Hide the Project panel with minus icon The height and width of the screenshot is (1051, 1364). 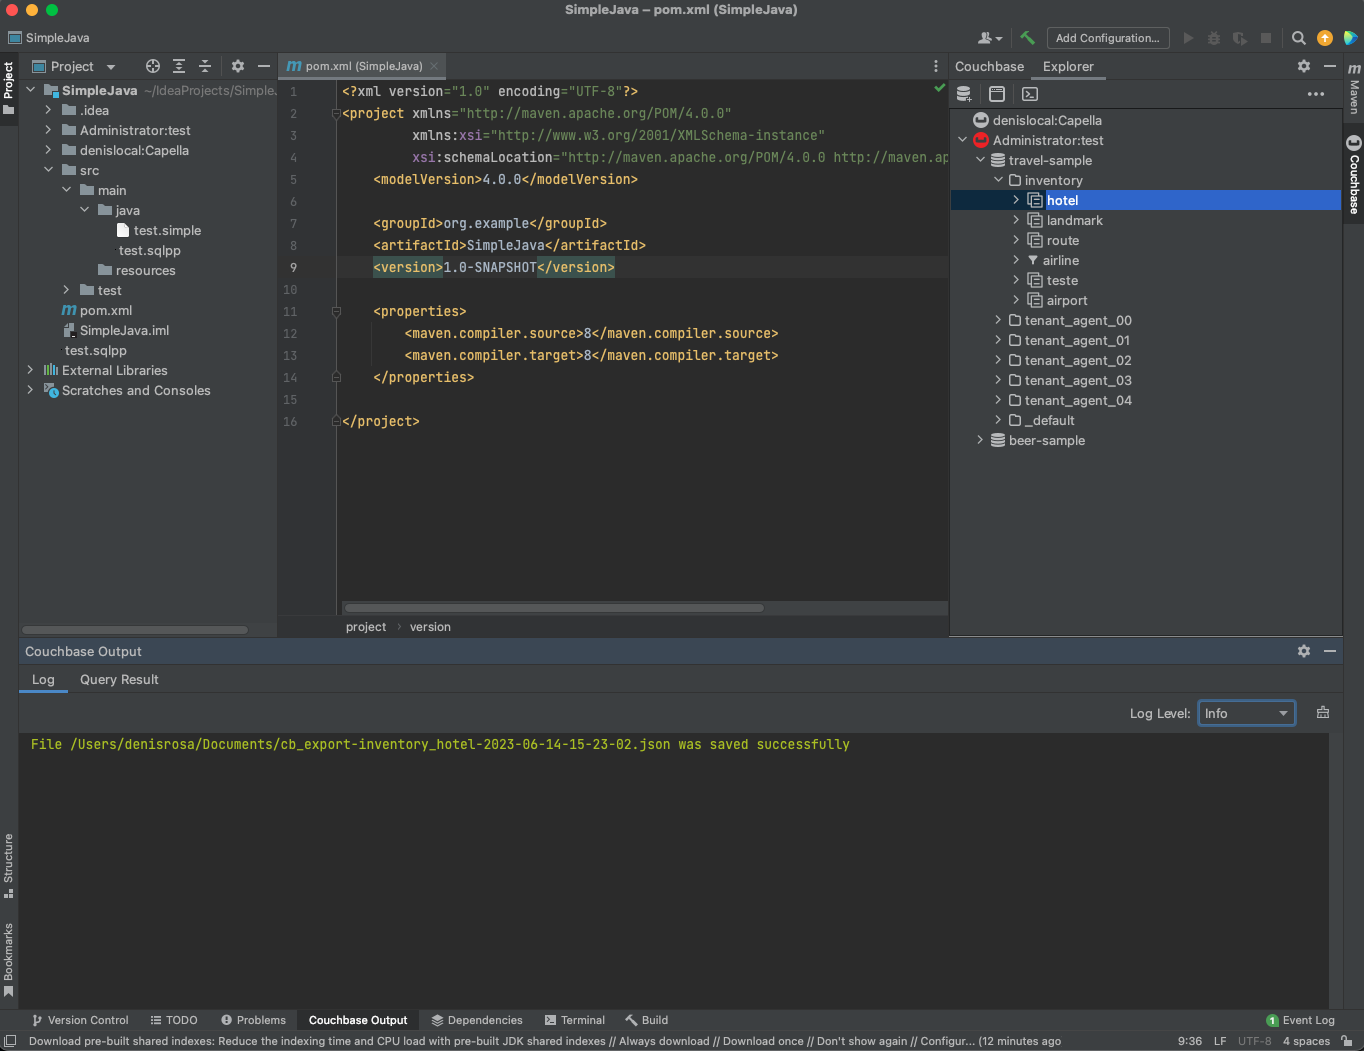point(264,66)
